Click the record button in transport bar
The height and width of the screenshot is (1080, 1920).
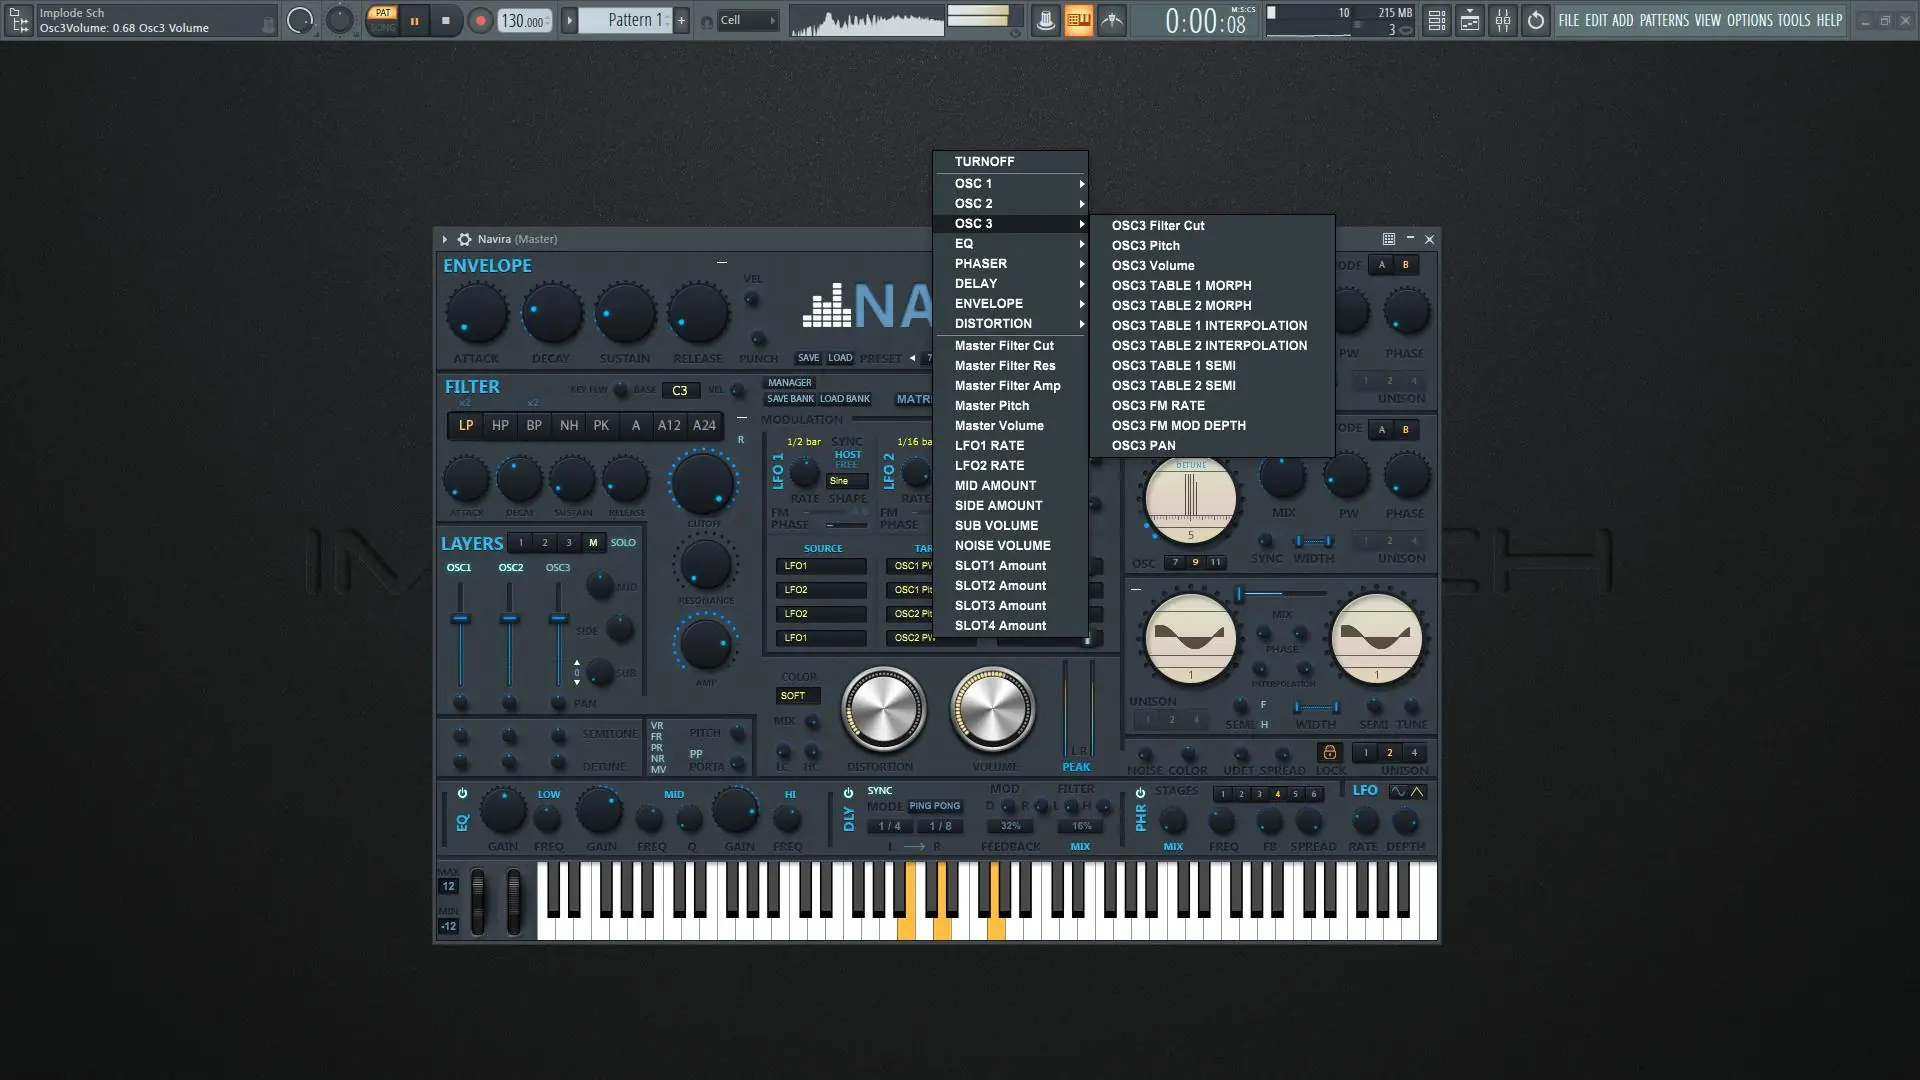coord(480,20)
